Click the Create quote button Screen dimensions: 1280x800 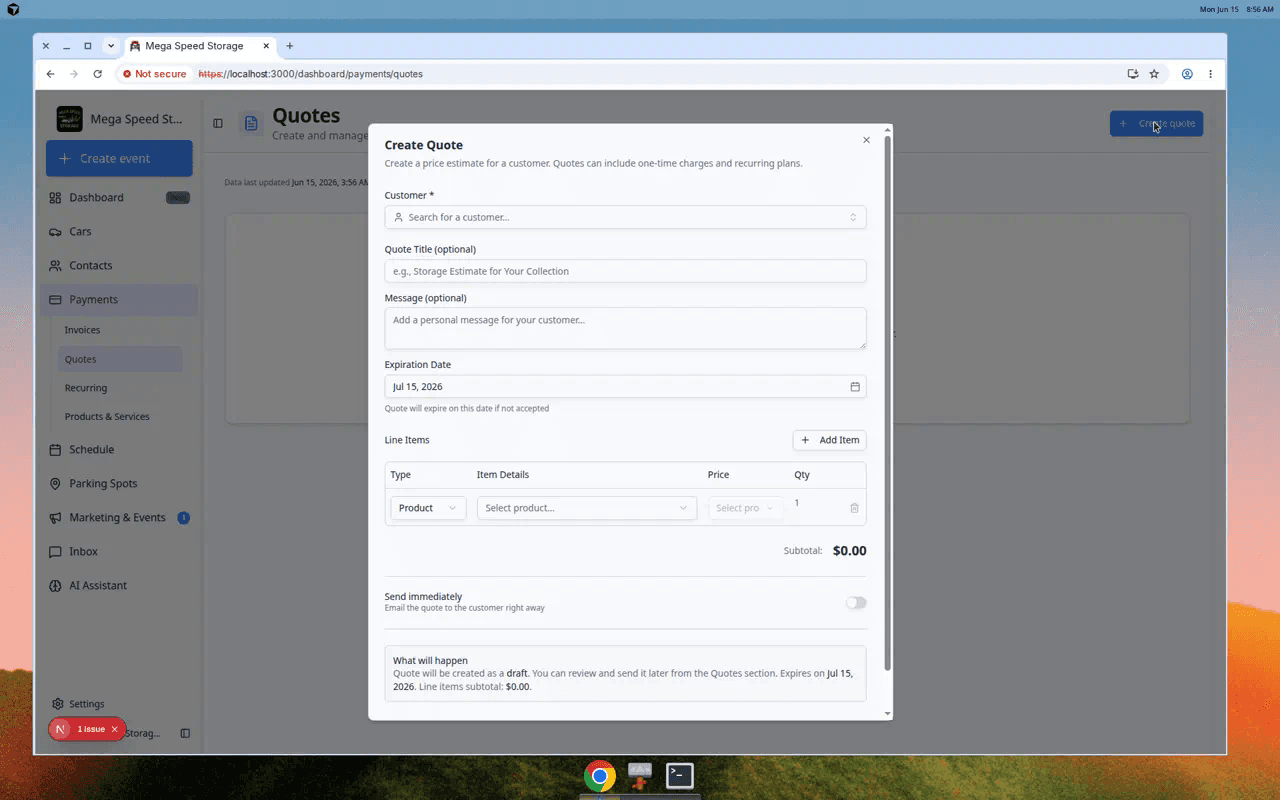click(1156, 124)
